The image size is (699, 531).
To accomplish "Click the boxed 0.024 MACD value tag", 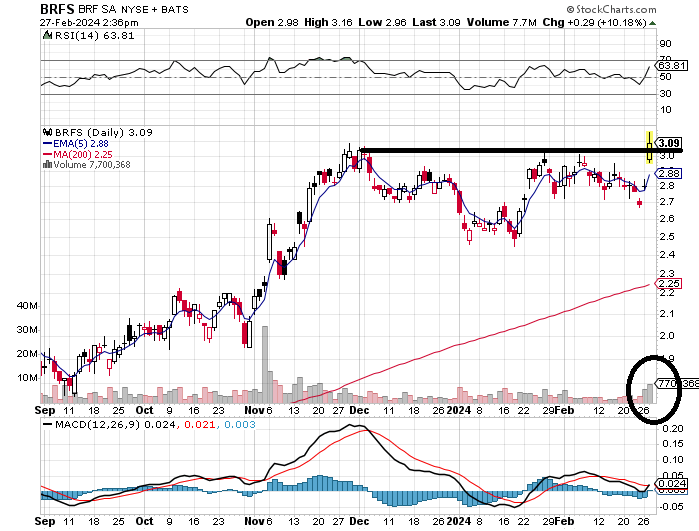I will (671, 483).
